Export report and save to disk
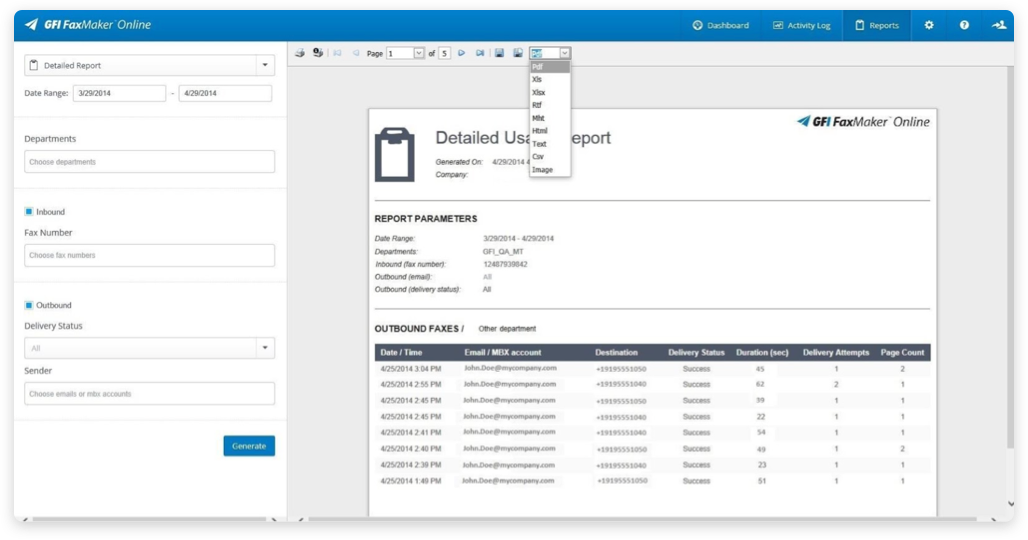This screenshot has height=540, width=1028. coord(500,53)
